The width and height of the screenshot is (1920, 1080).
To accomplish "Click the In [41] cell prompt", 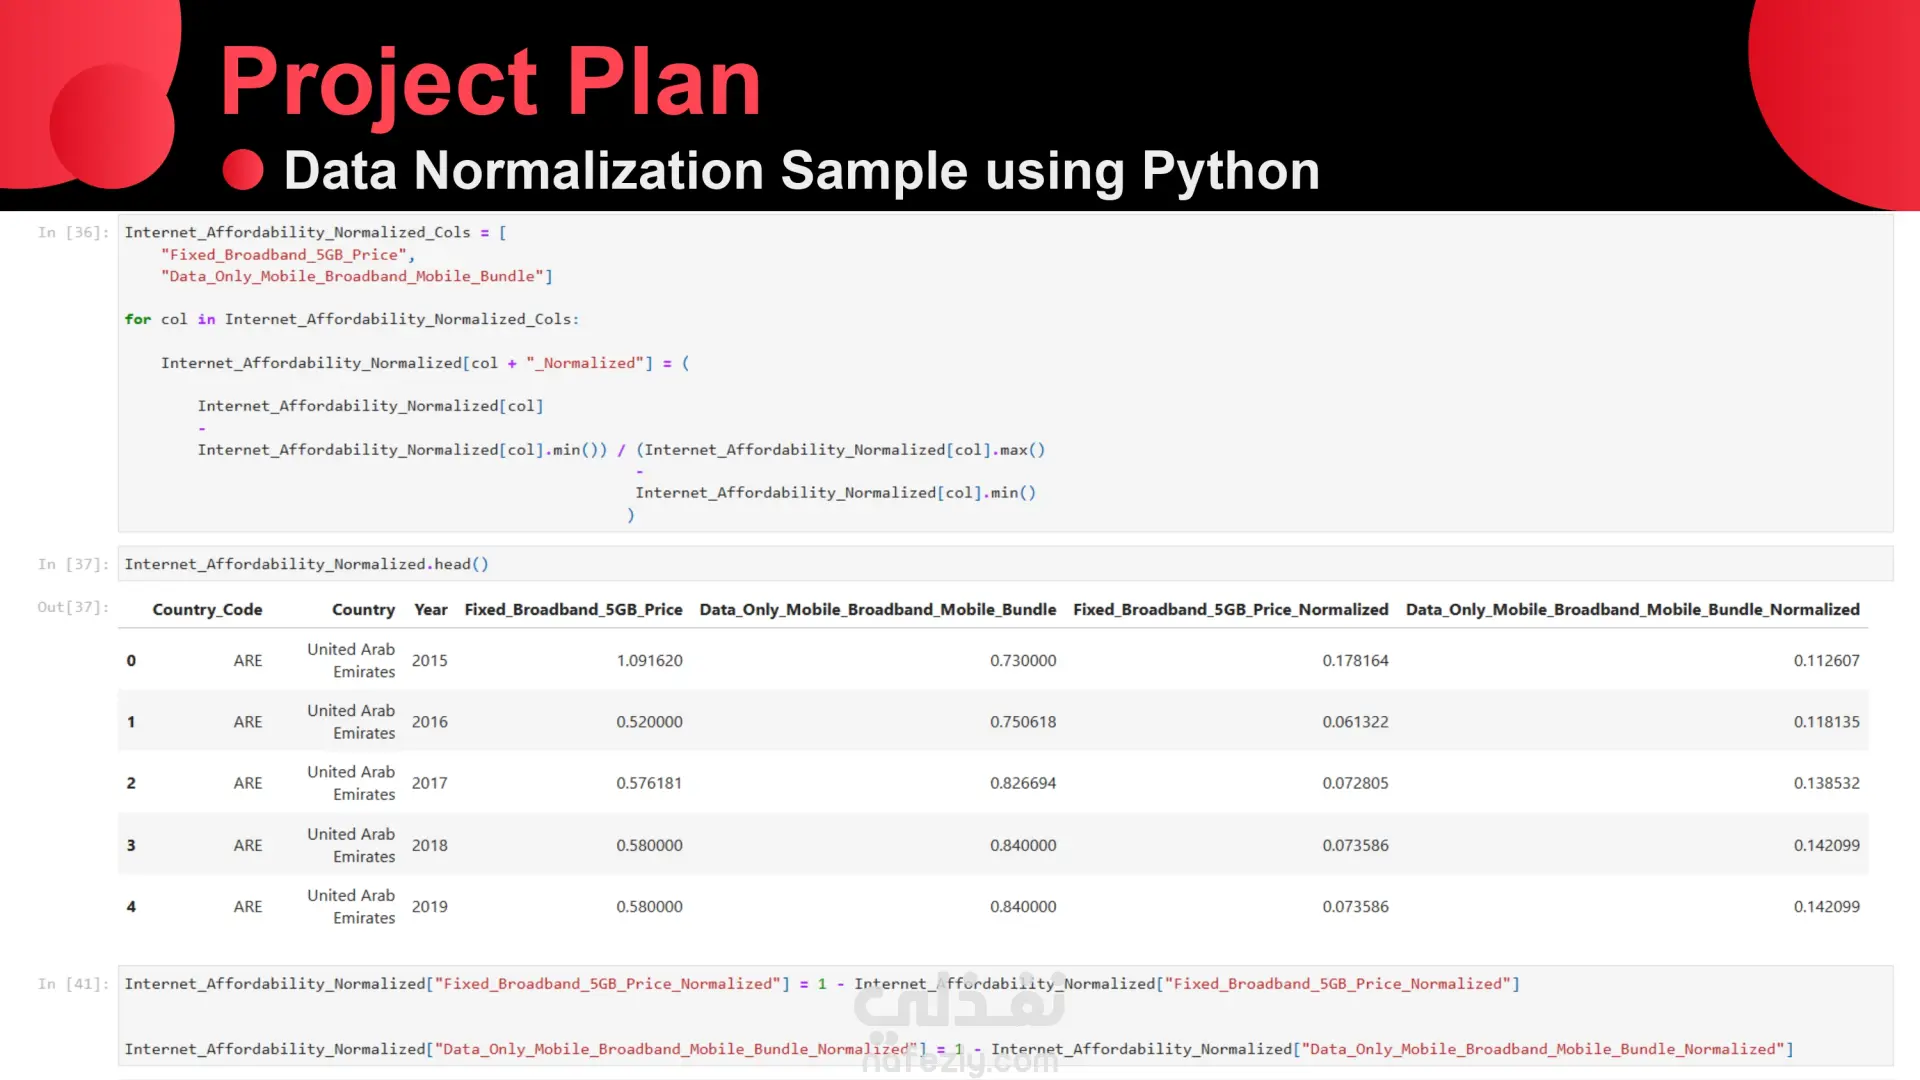I will (x=73, y=984).
